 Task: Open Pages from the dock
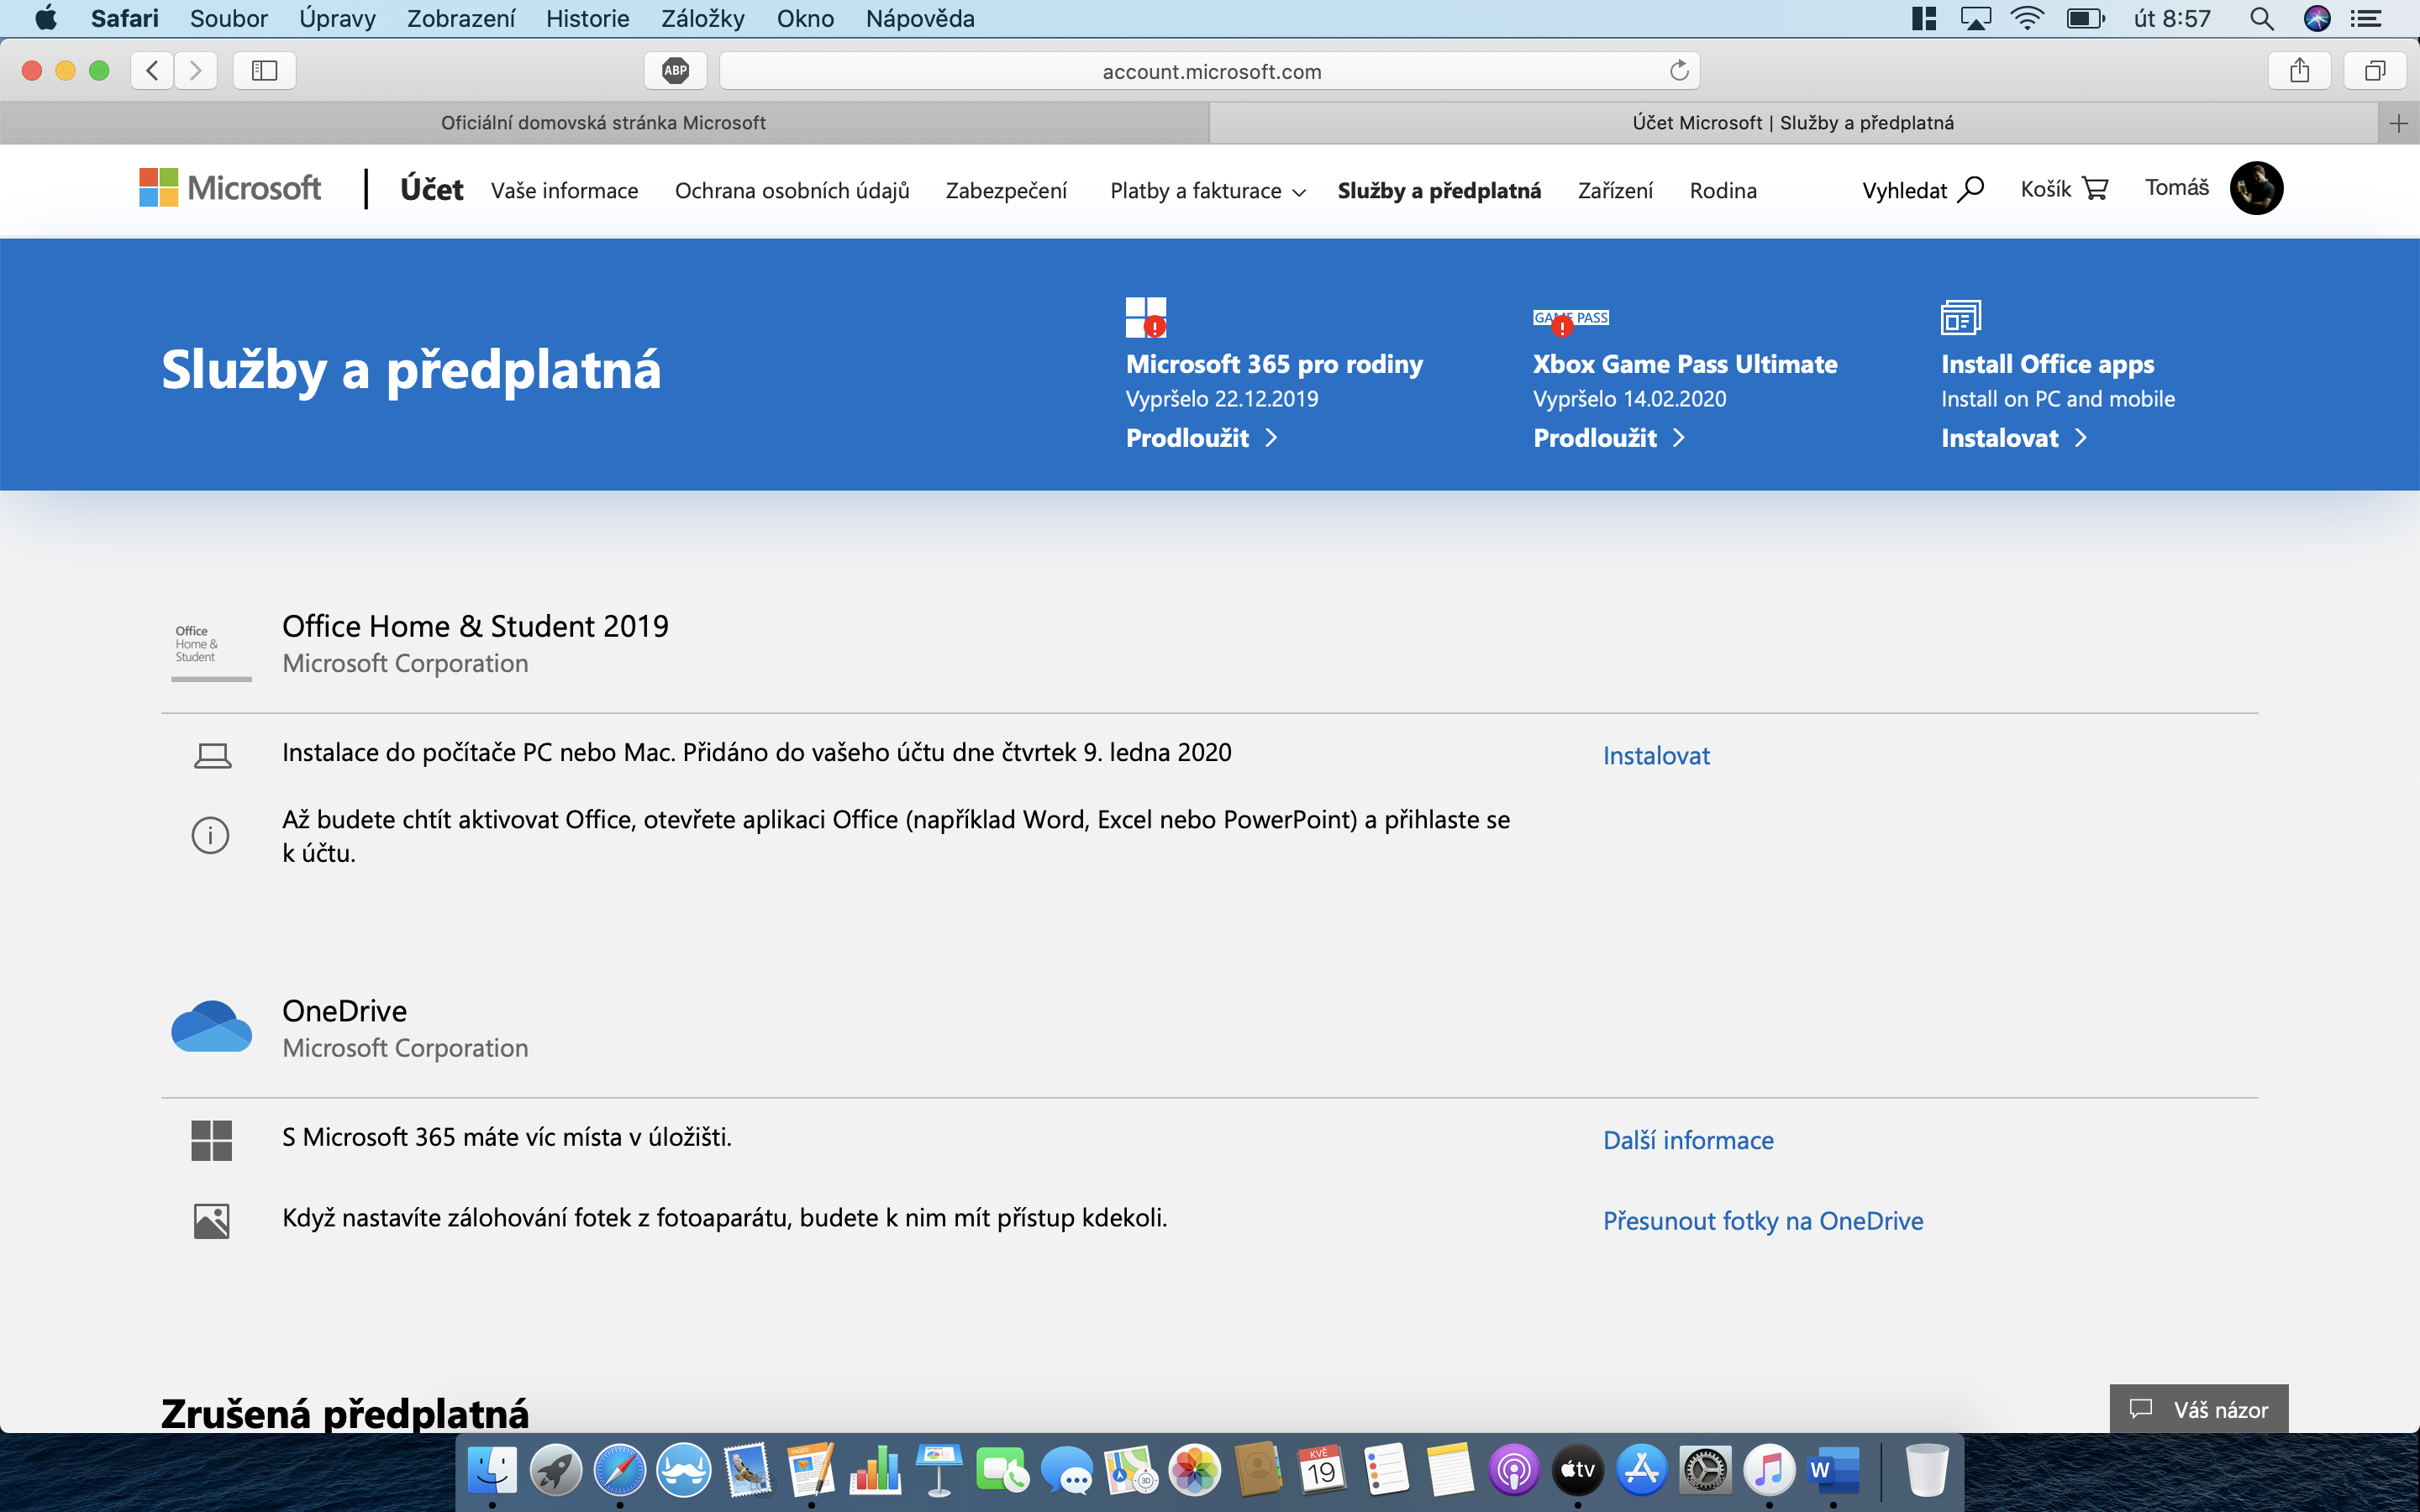(x=811, y=1469)
